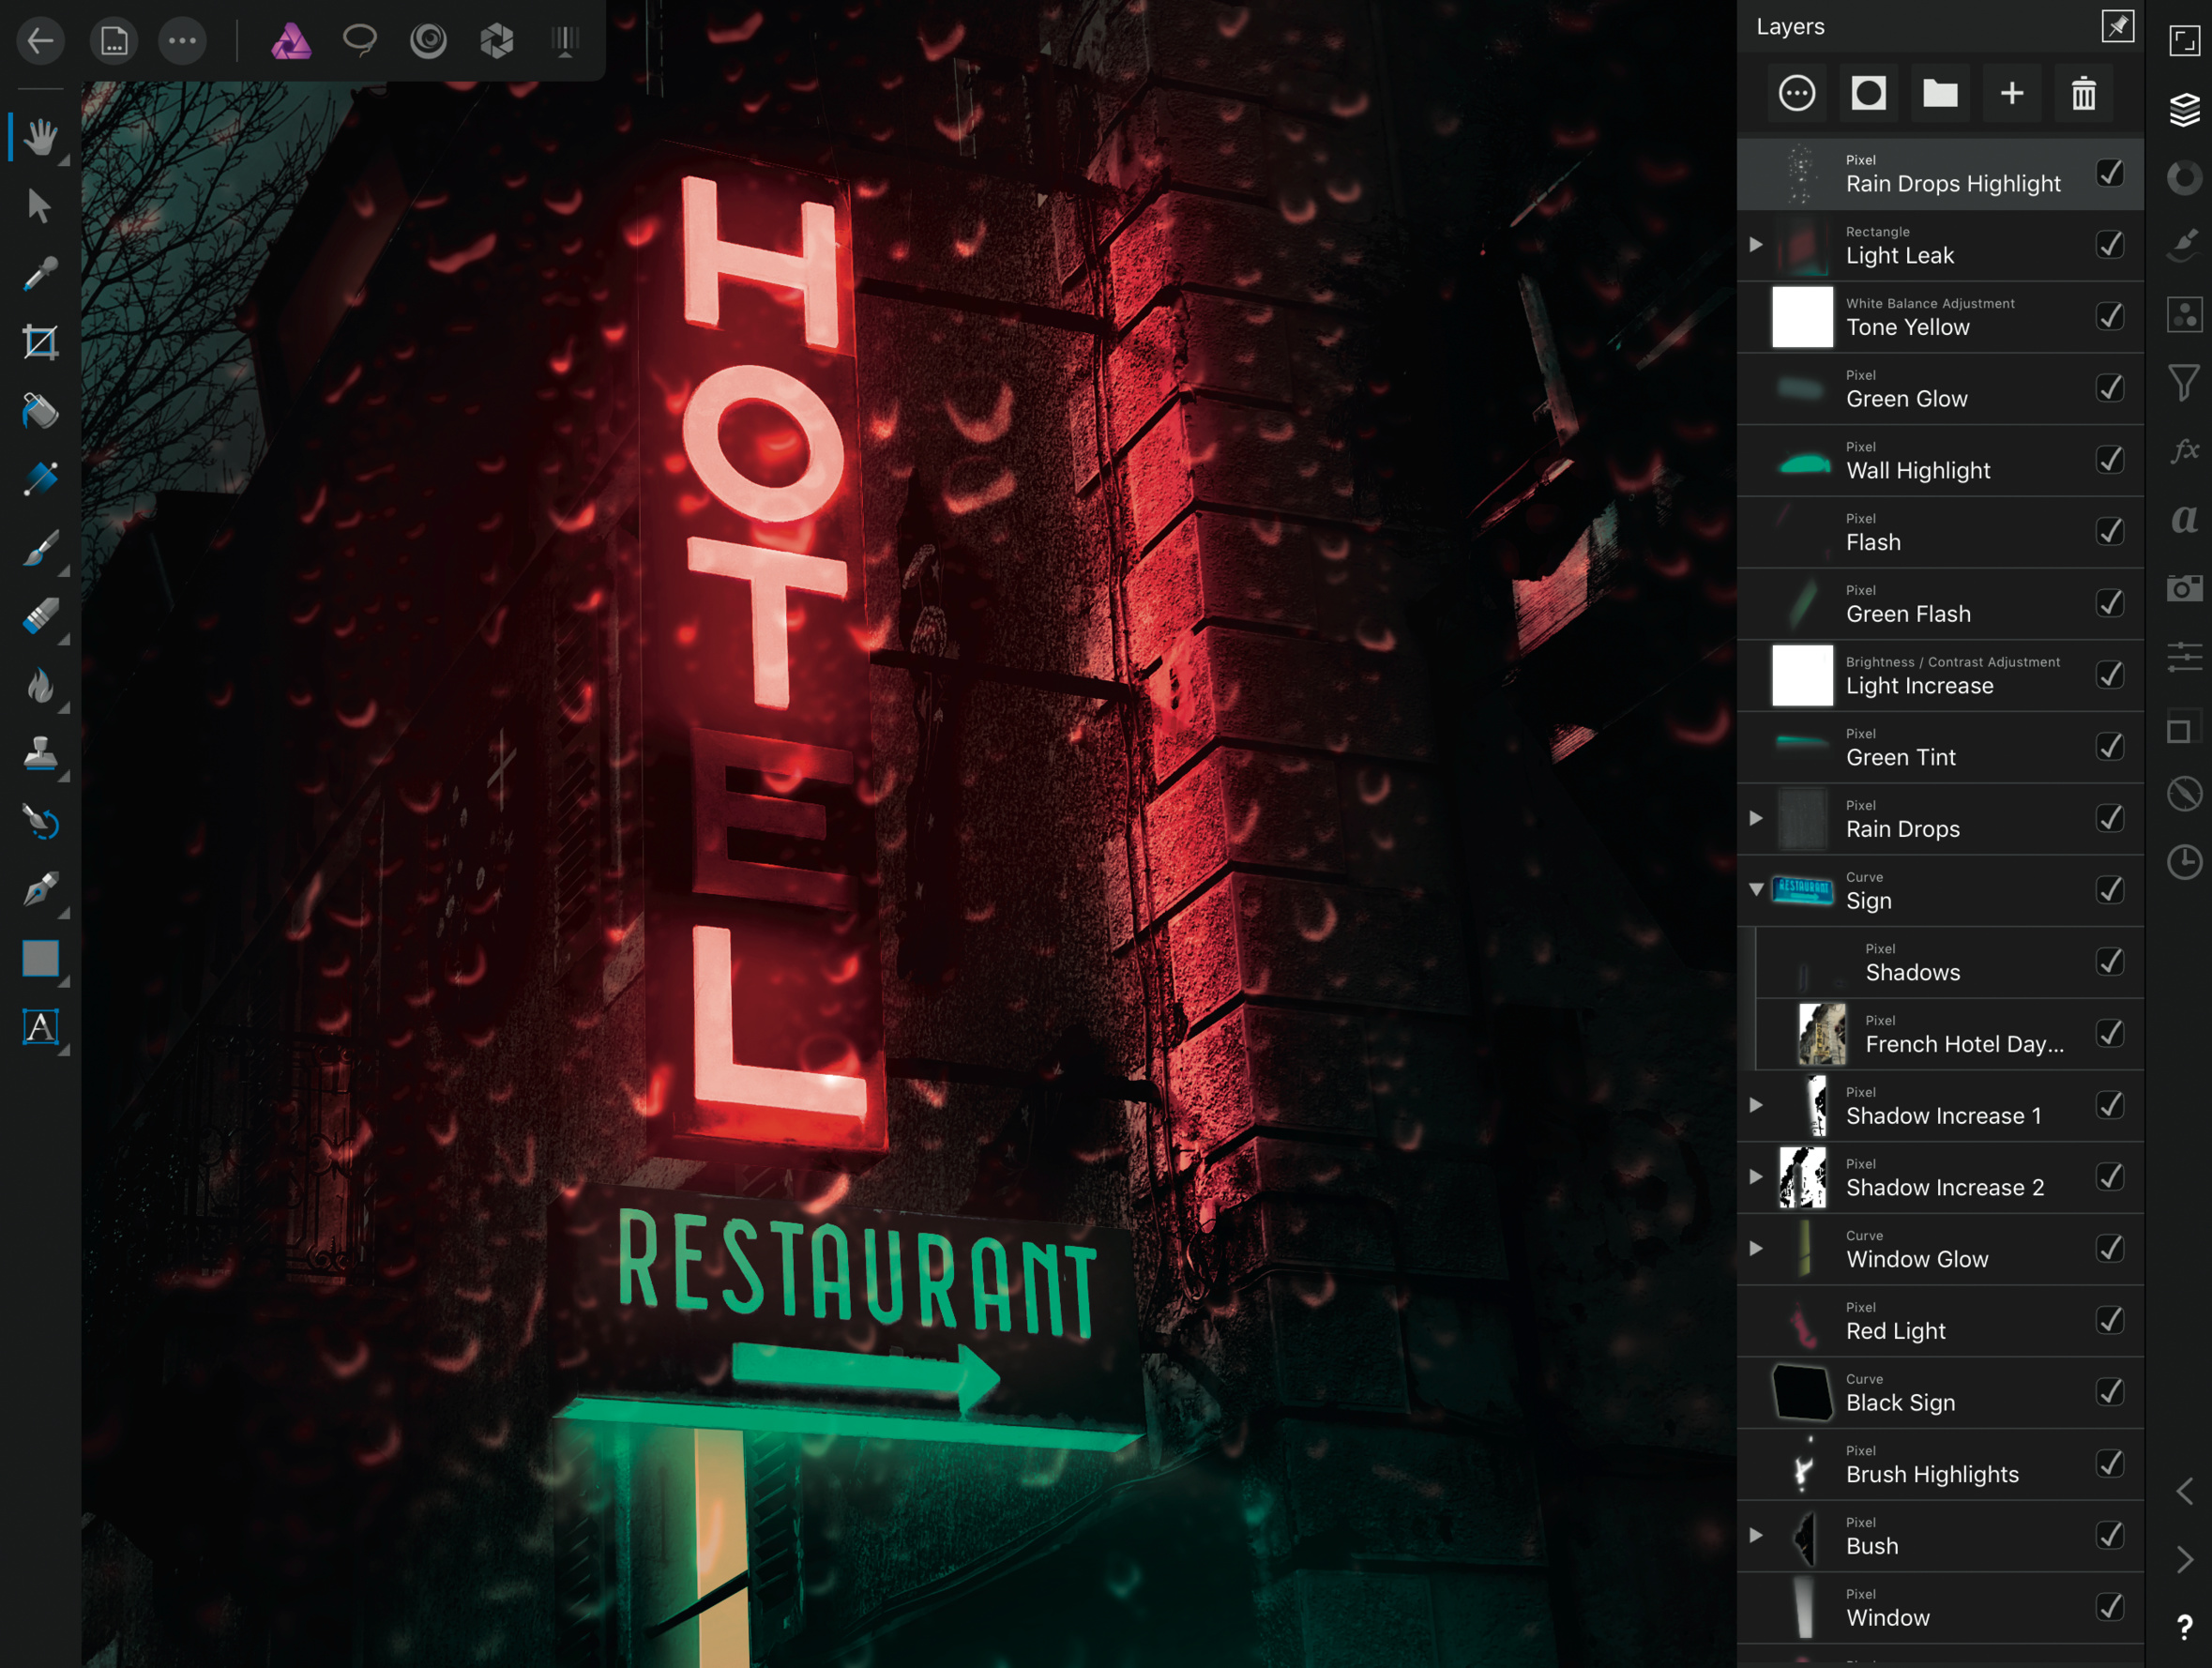The height and width of the screenshot is (1668, 2212).
Task: Open the Liquify persona icon
Action: click(428, 41)
